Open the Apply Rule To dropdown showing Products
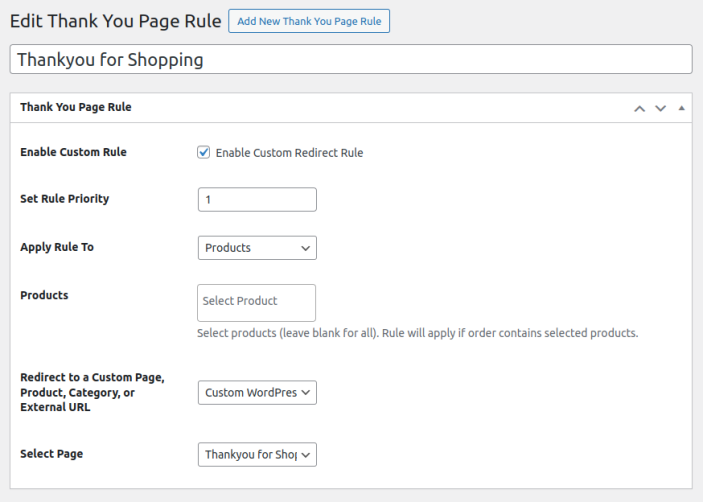Image resolution: width=703 pixels, height=502 pixels. point(257,248)
